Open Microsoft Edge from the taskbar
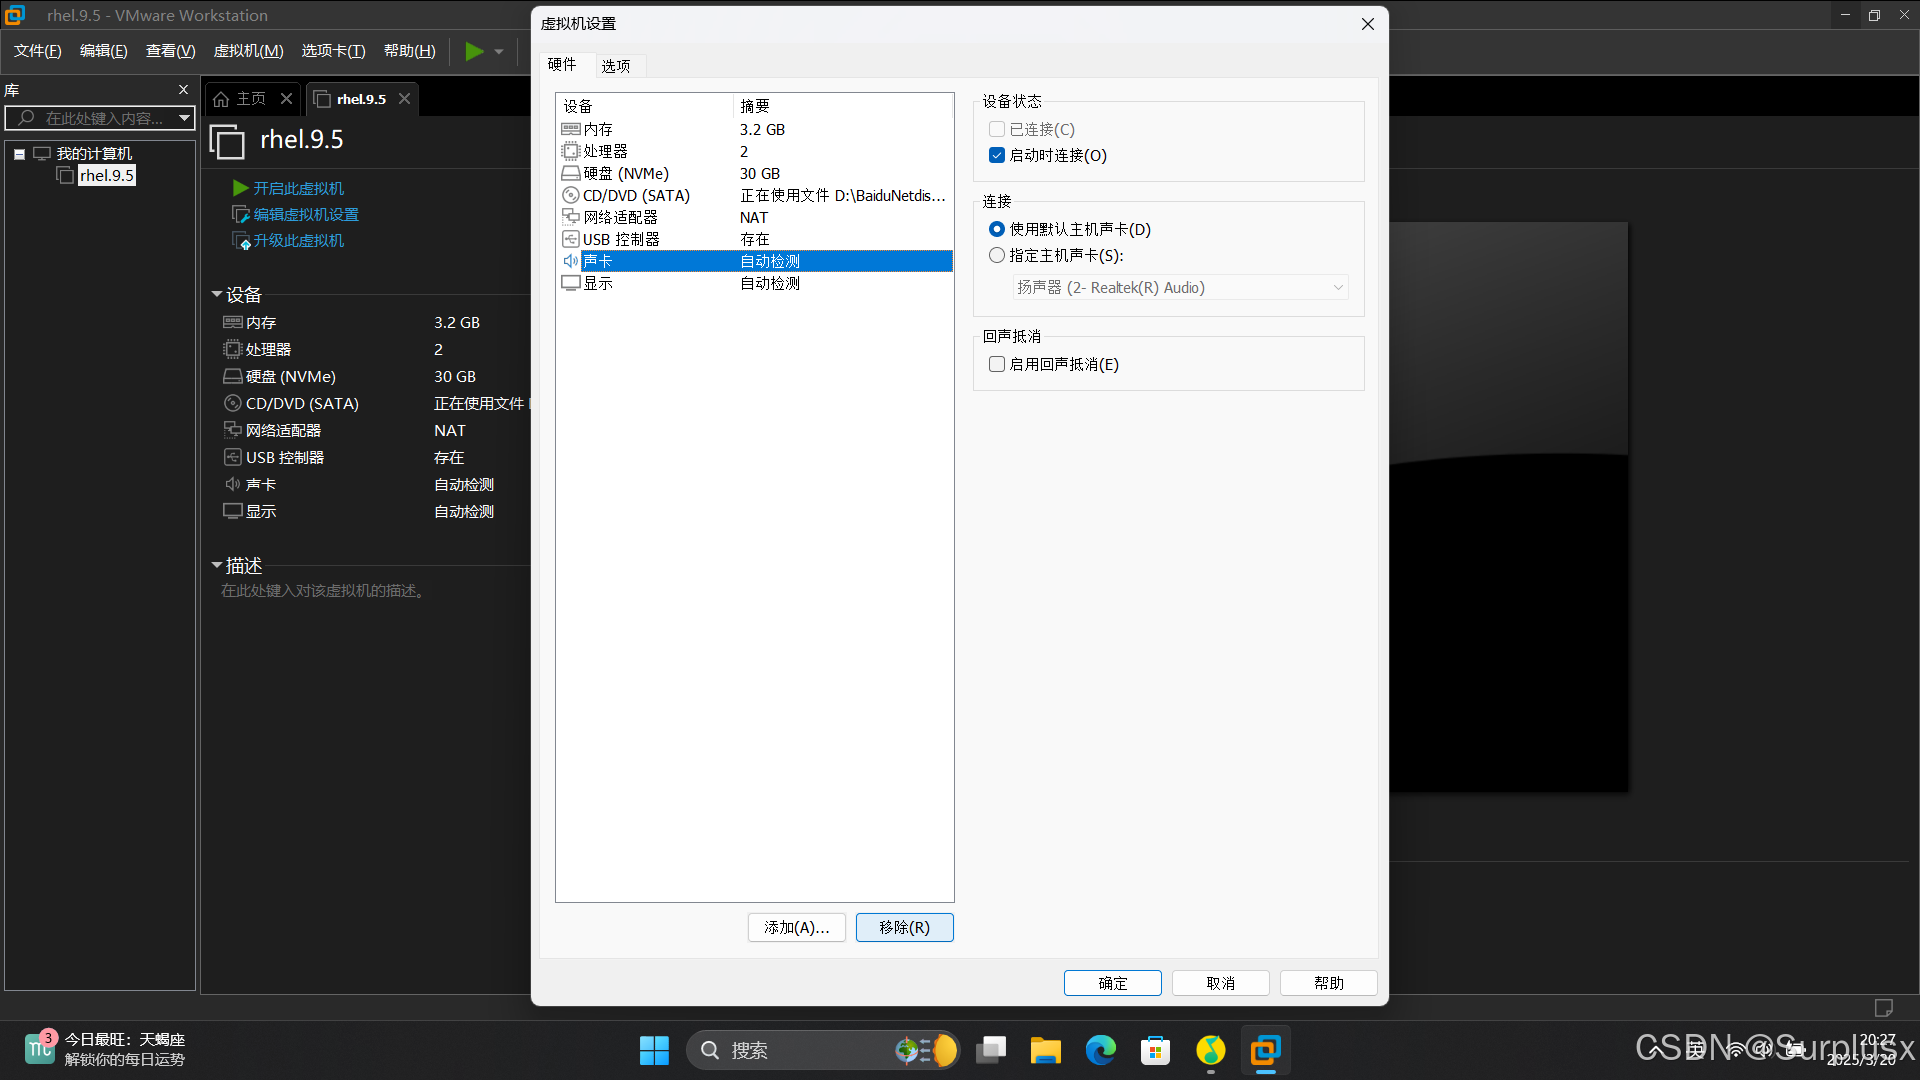The width and height of the screenshot is (1920, 1080). point(1101,1050)
